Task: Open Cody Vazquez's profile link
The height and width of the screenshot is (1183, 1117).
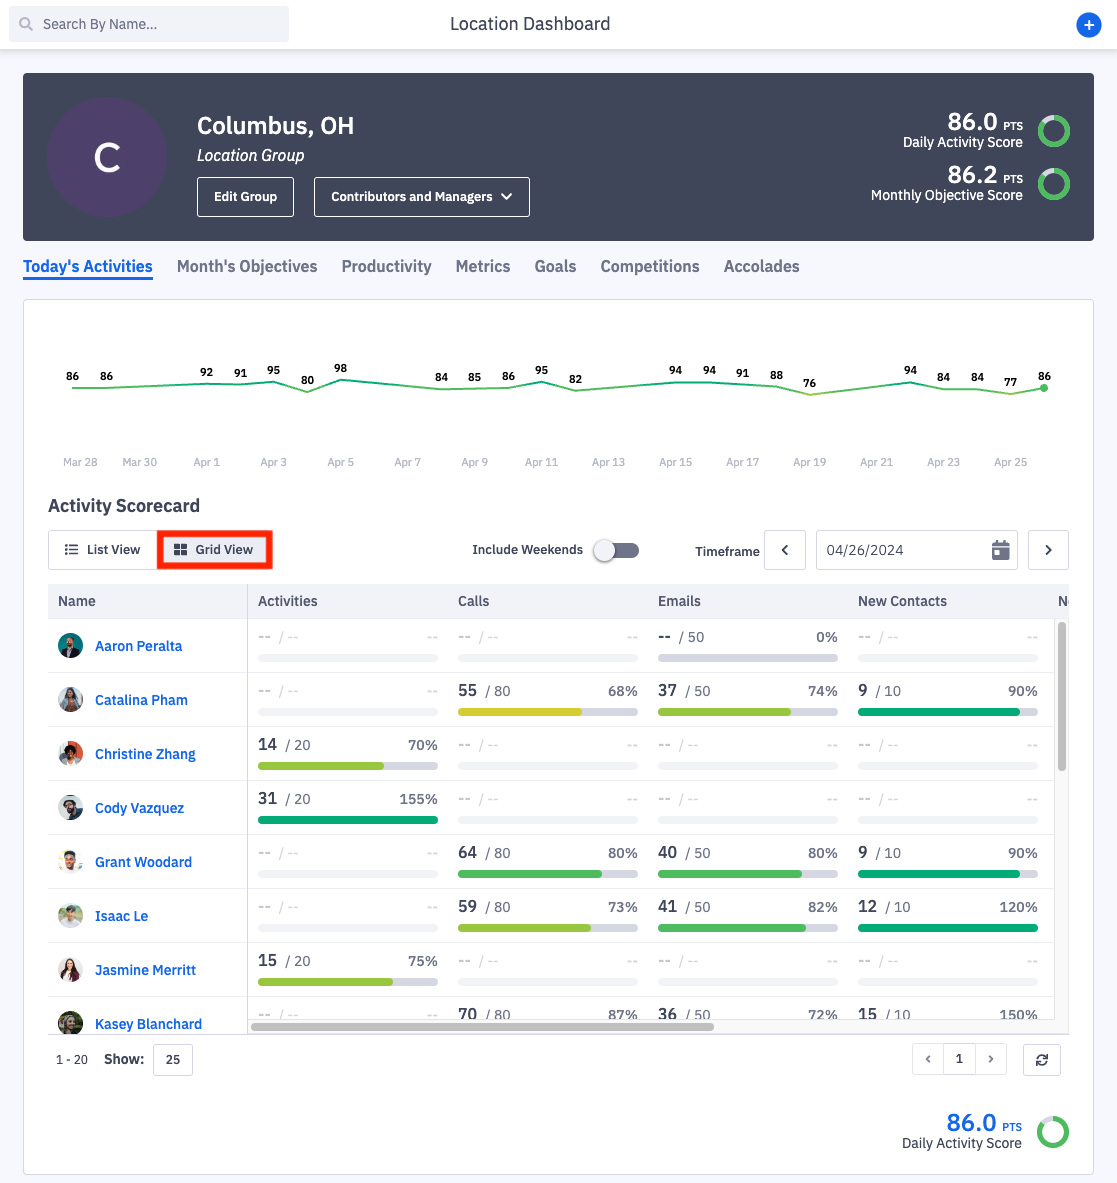Action: pyautogui.click(x=140, y=808)
